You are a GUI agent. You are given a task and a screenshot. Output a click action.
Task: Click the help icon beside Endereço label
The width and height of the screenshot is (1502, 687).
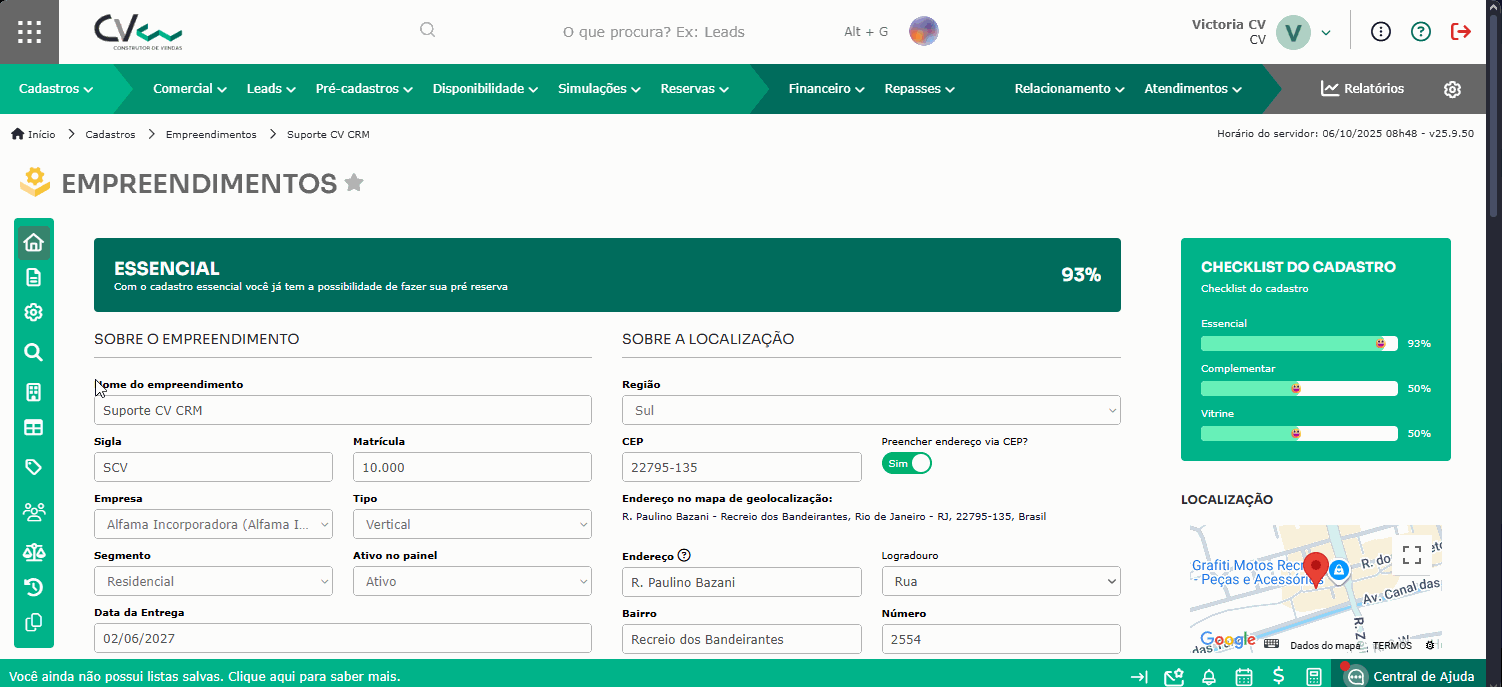tap(684, 556)
